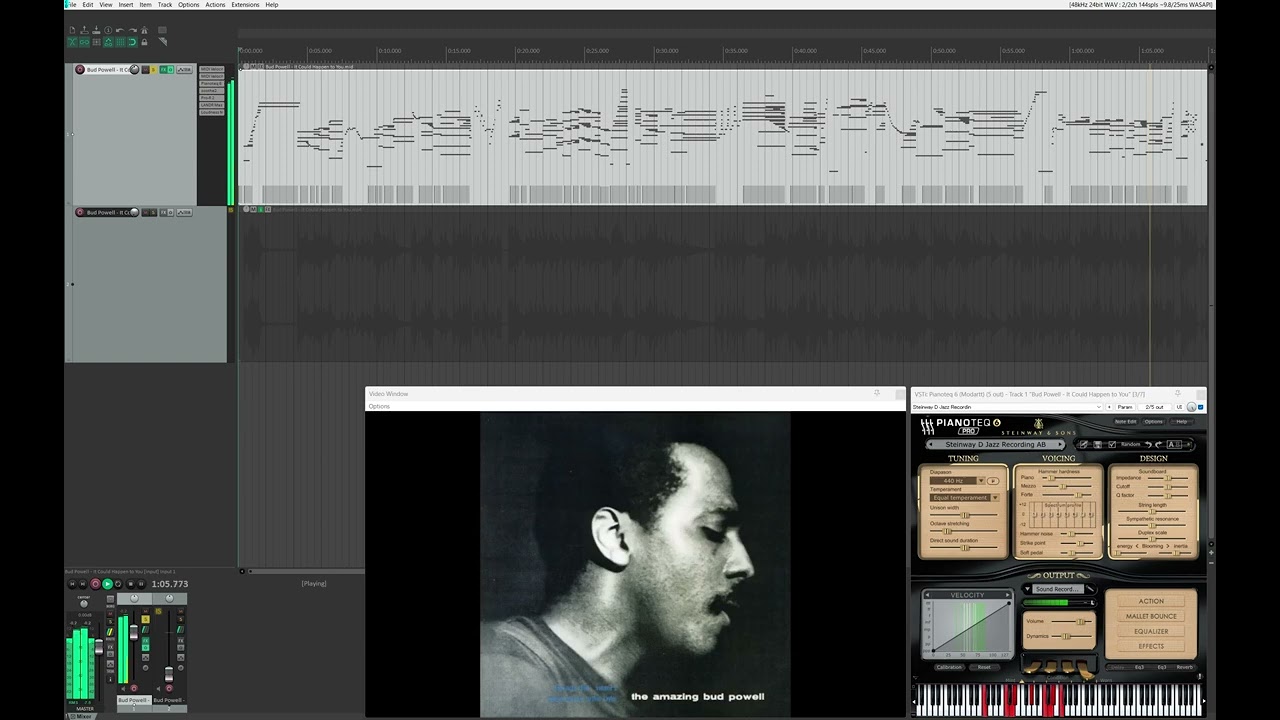Click the New project toolbar icon
Image resolution: width=1280 pixels, height=720 pixels.
coord(73,30)
